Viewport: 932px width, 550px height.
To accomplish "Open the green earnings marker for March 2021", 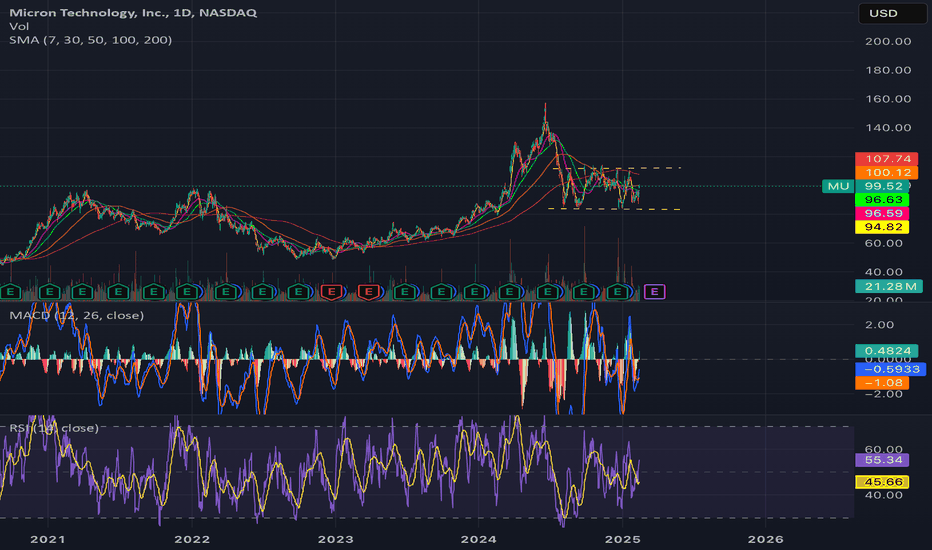I will (x=82, y=291).
